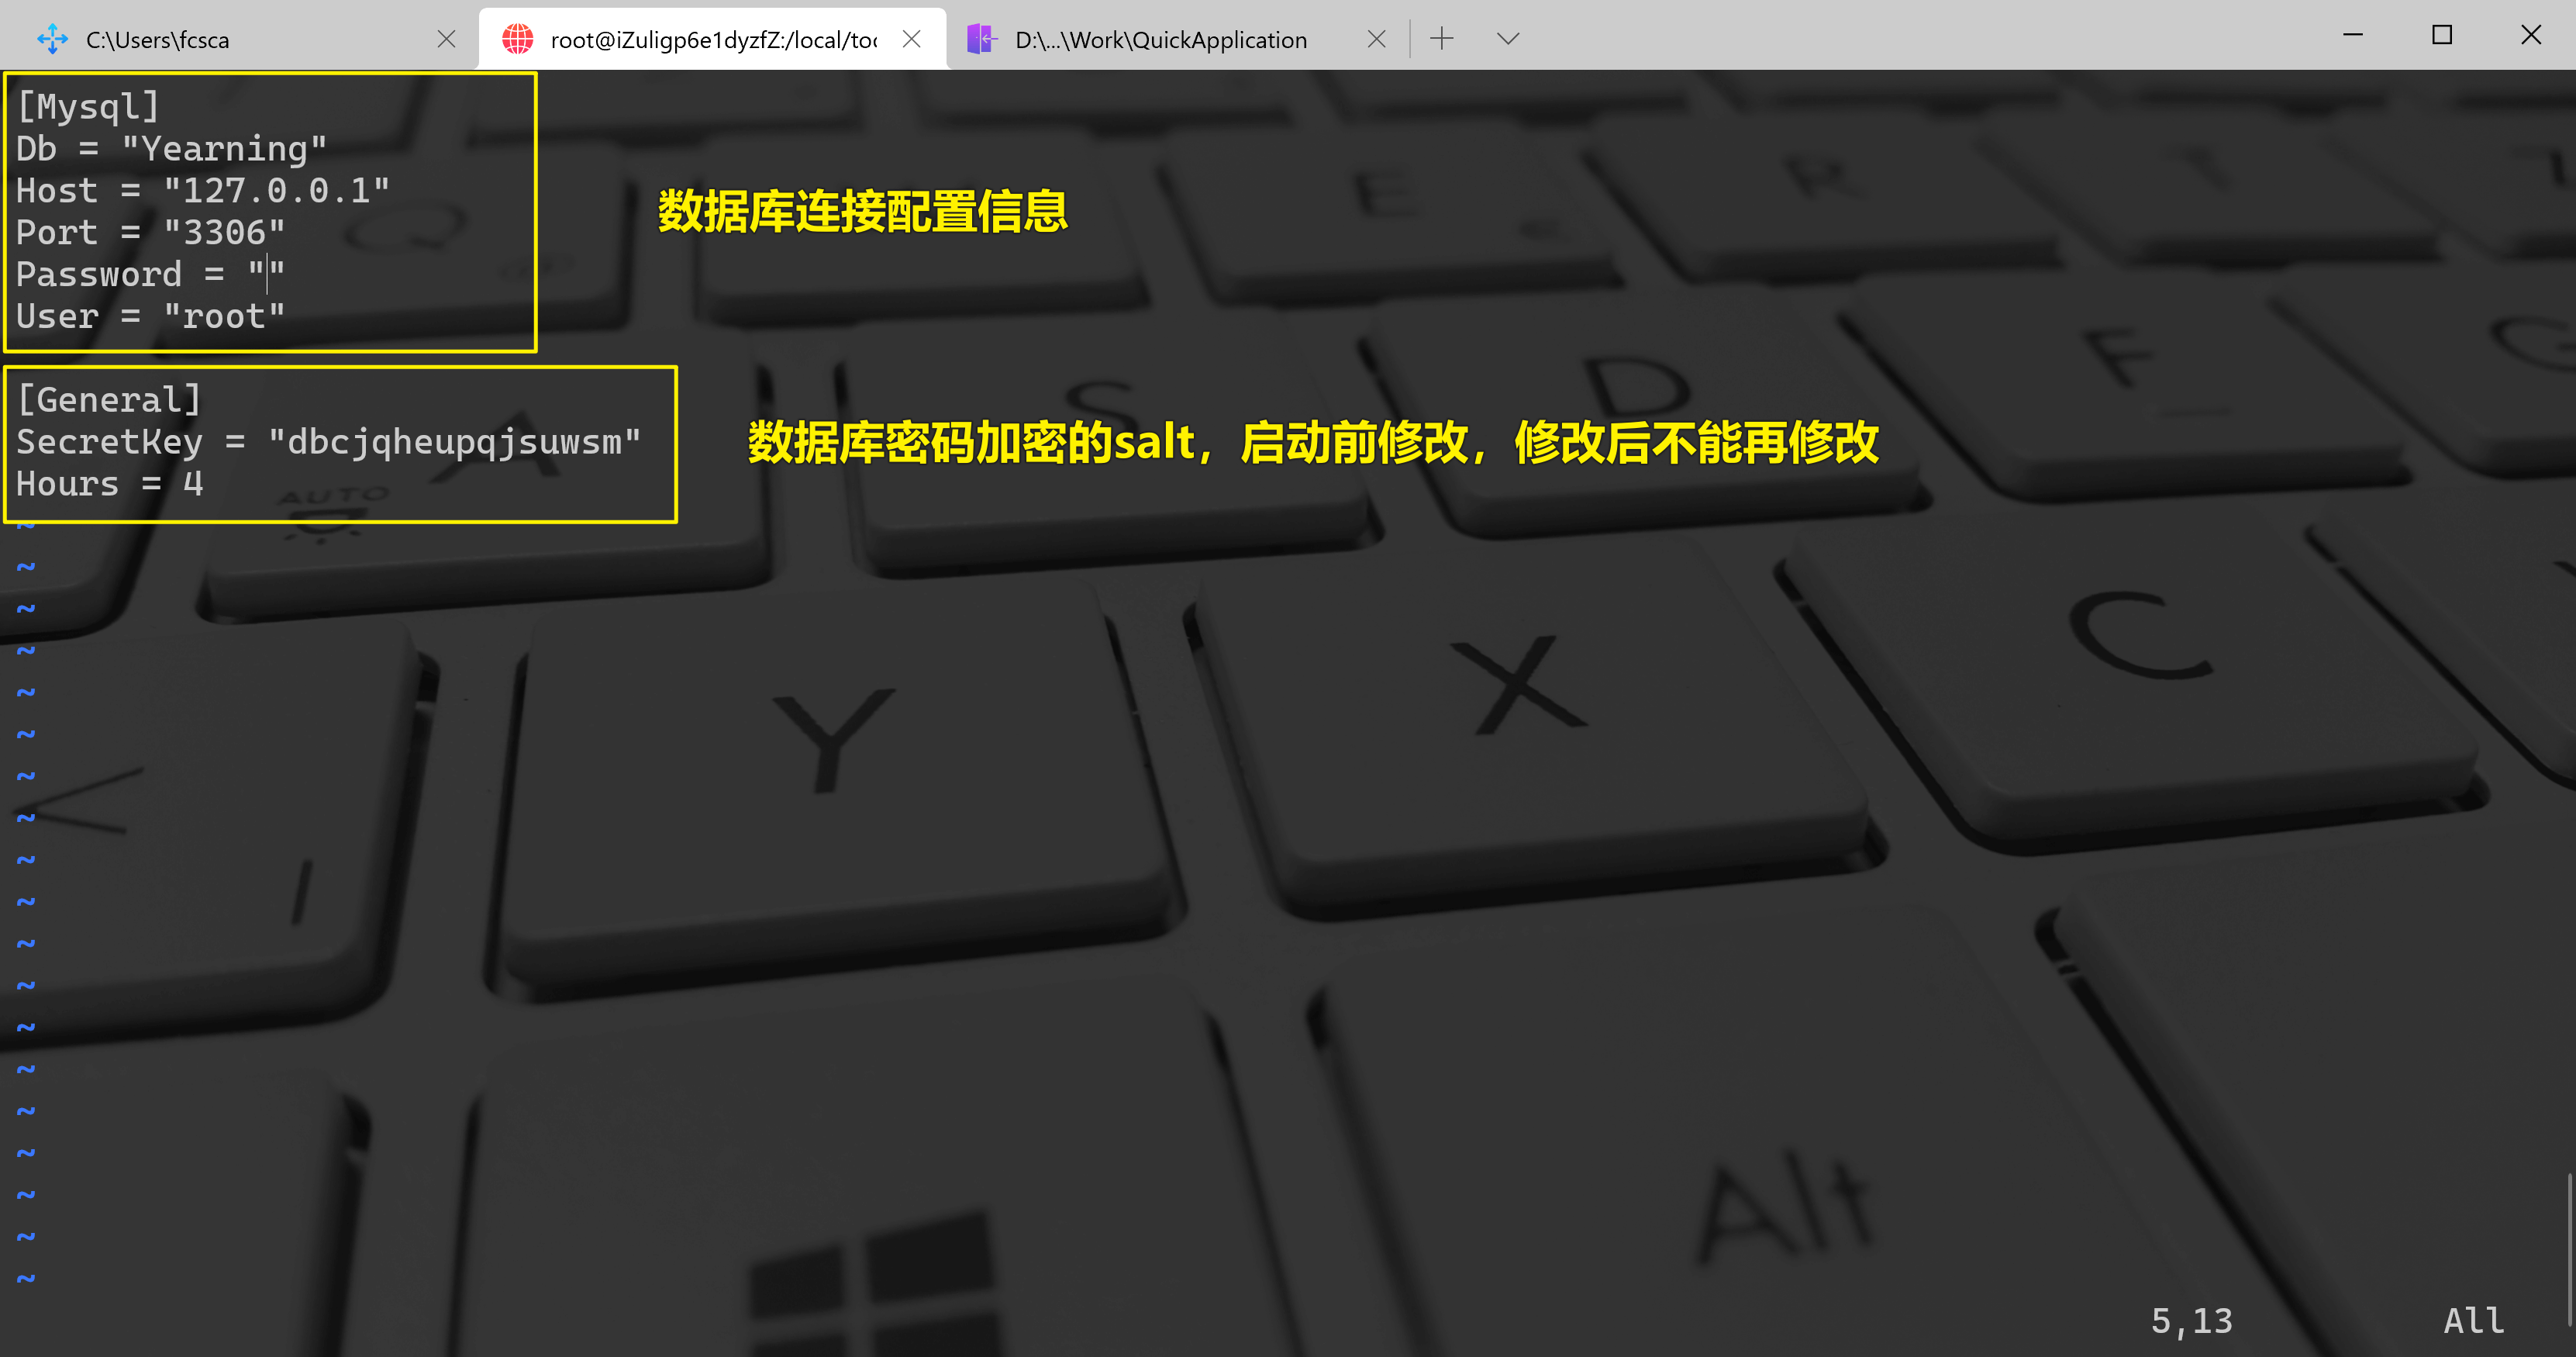Click the [Mysql] section header line
Viewport: 2576px width, 1357px height.
(x=88, y=107)
